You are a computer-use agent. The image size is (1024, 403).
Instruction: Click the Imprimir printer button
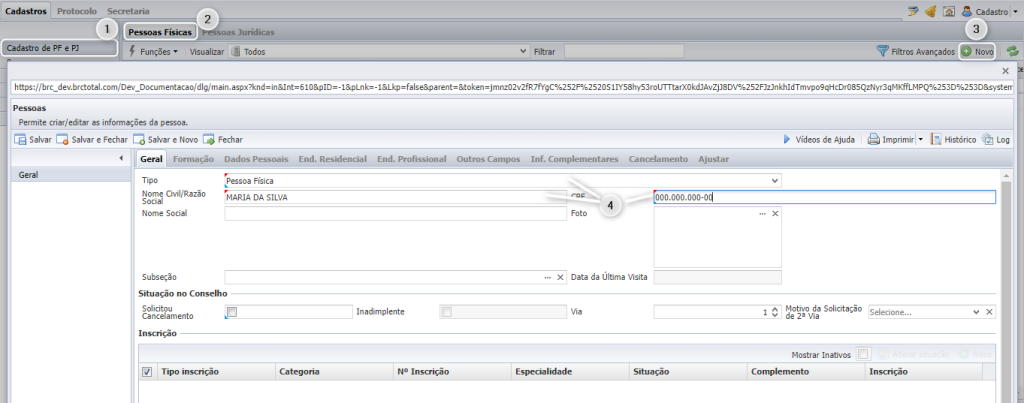(891, 140)
